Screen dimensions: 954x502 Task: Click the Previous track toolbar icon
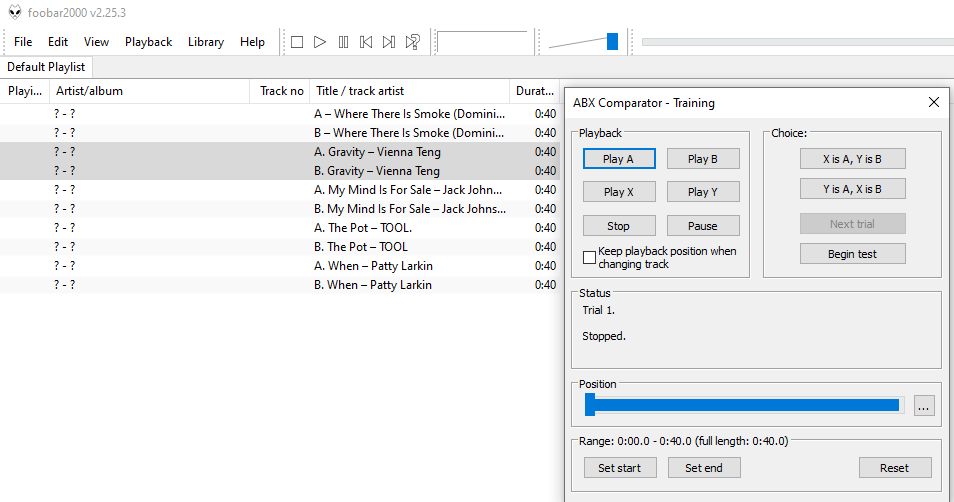point(366,42)
